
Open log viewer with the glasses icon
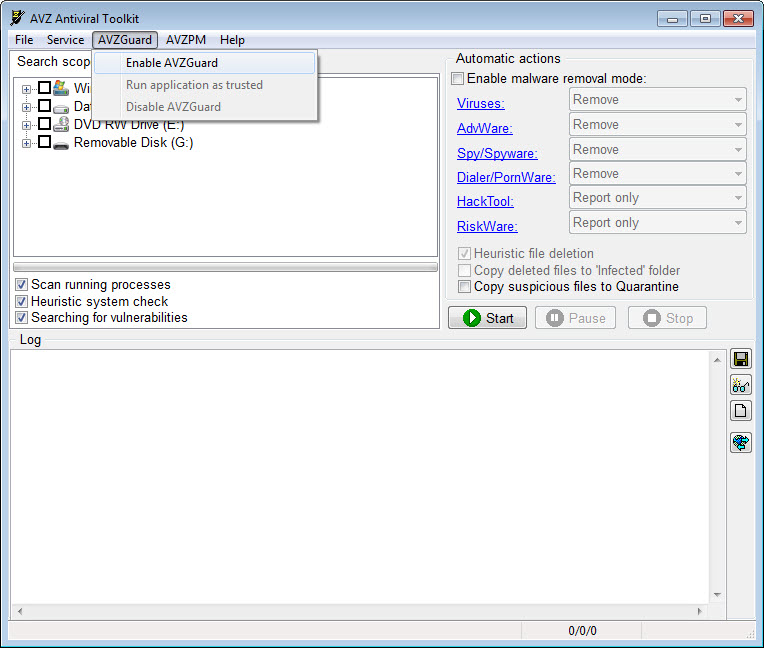(741, 385)
